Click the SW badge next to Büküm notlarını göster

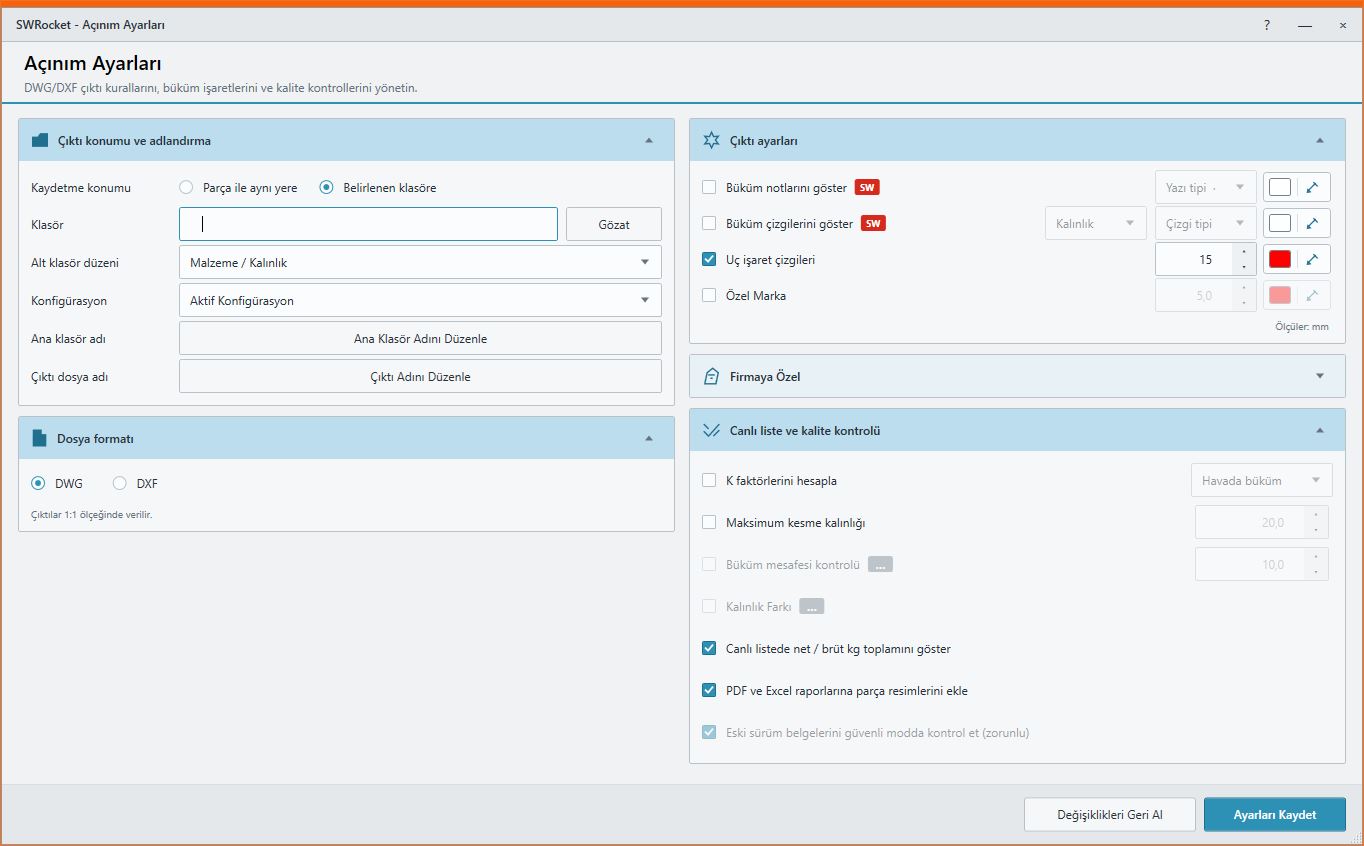(867, 187)
